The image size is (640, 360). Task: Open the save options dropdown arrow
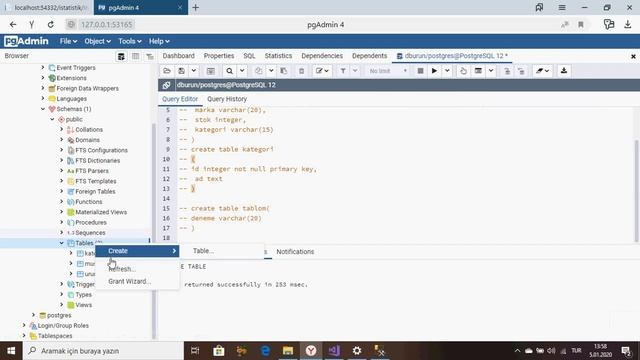pos(194,71)
